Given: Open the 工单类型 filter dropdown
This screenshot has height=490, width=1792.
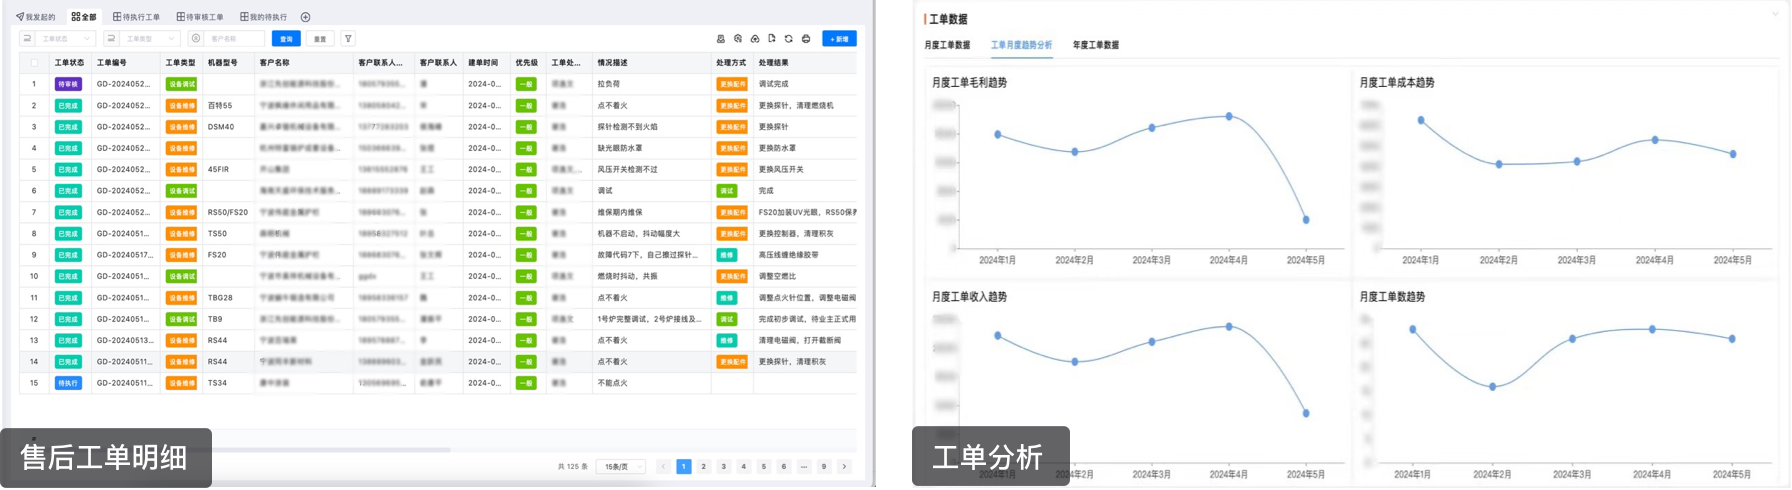Looking at the screenshot, I should [x=151, y=39].
